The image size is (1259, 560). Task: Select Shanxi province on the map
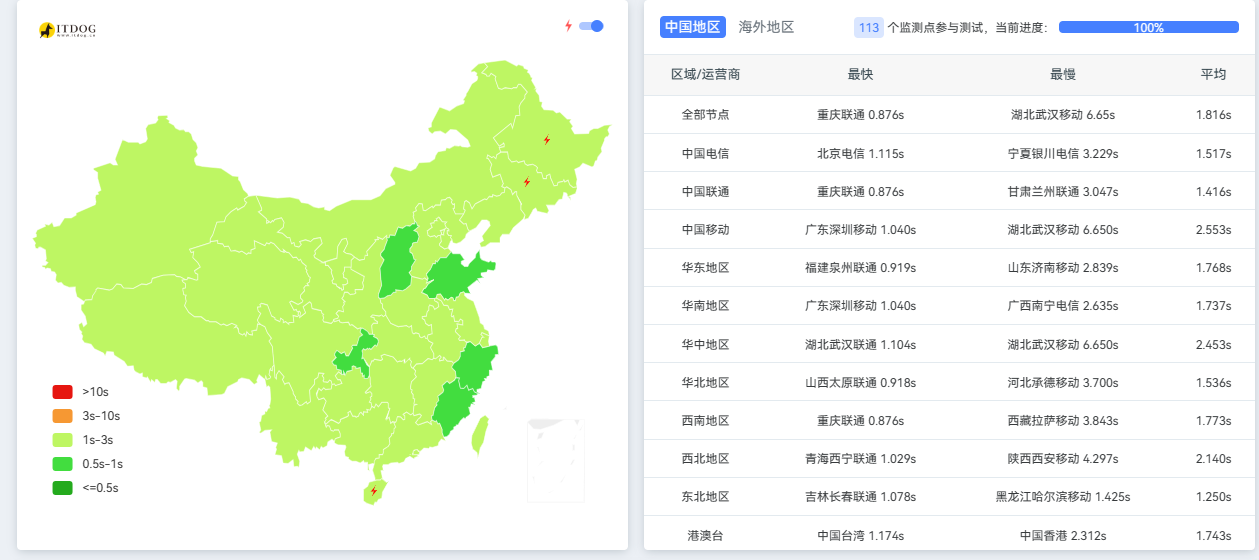click(400, 262)
